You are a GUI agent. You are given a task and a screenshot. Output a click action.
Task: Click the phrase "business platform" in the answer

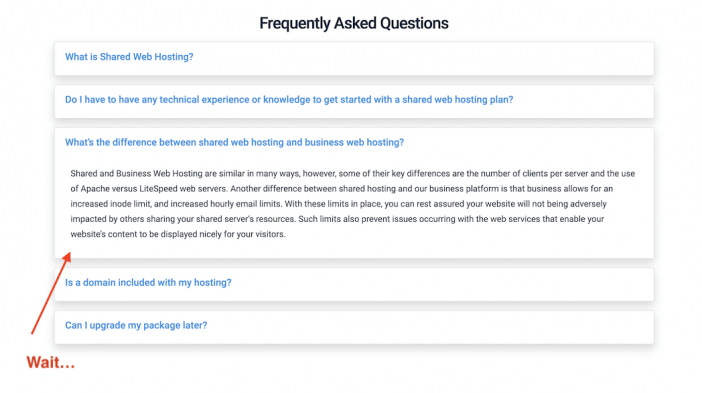point(464,188)
